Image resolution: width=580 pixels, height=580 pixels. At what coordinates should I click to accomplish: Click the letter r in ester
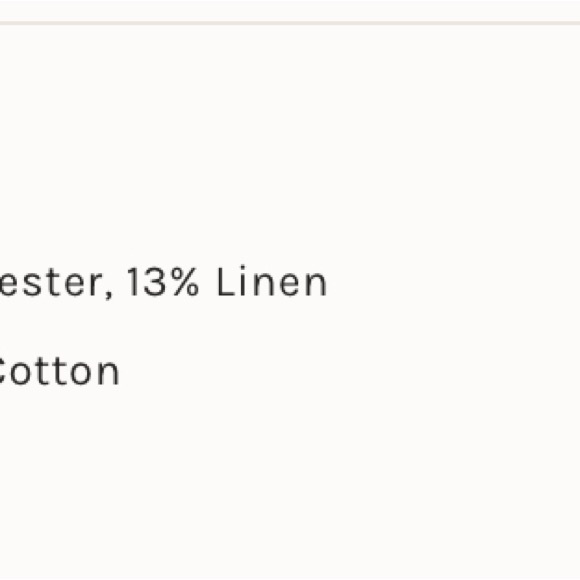pos(95,285)
